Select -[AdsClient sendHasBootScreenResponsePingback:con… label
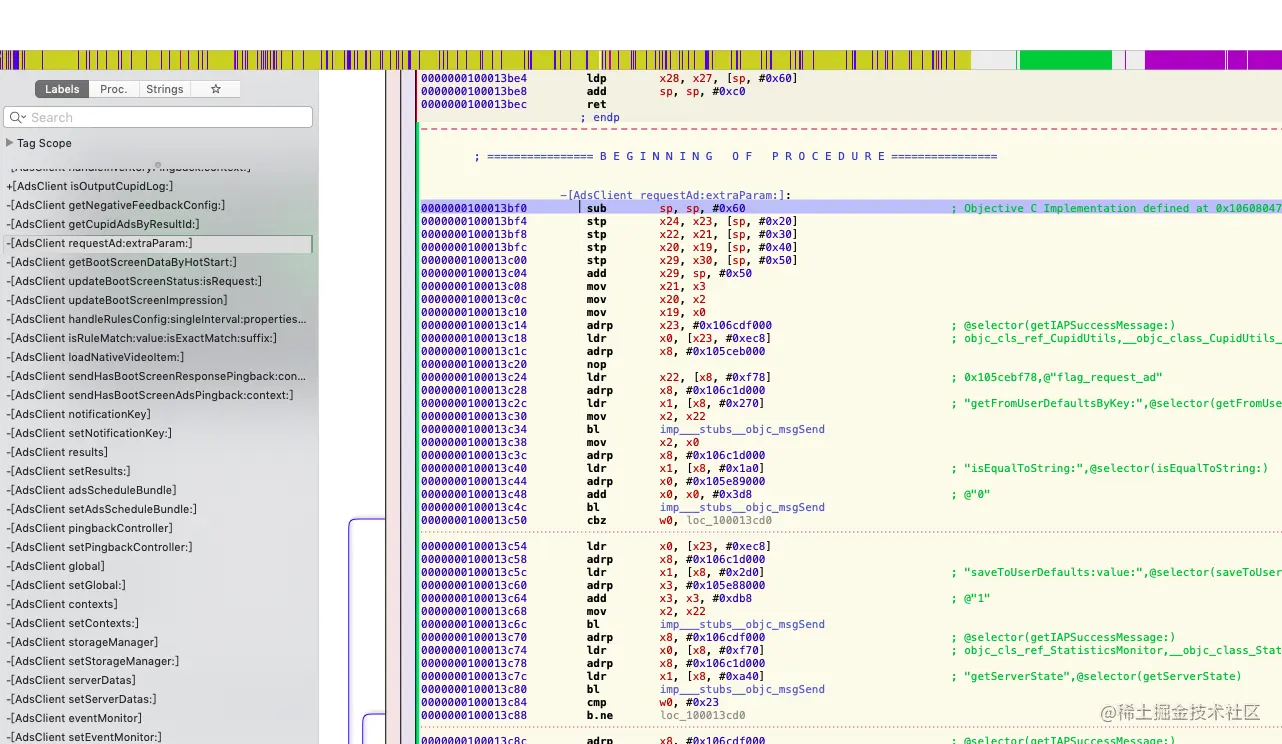 (x=156, y=376)
